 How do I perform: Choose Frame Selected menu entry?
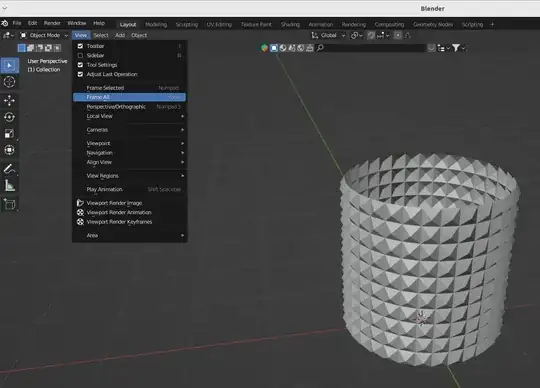click(130, 88)
